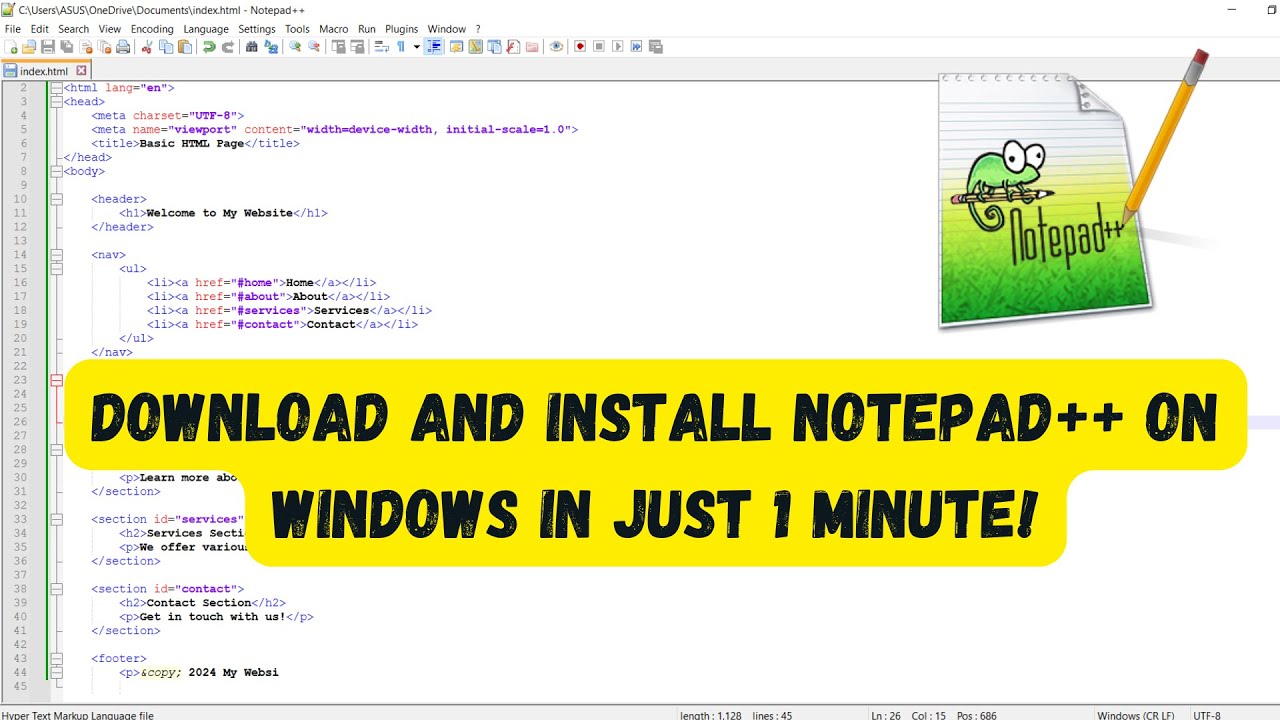Image resolution: width=1280 pixels, height=720 pixels.
Task: Toggle synchronized horizontal scrolling
Action: point(357,46)
